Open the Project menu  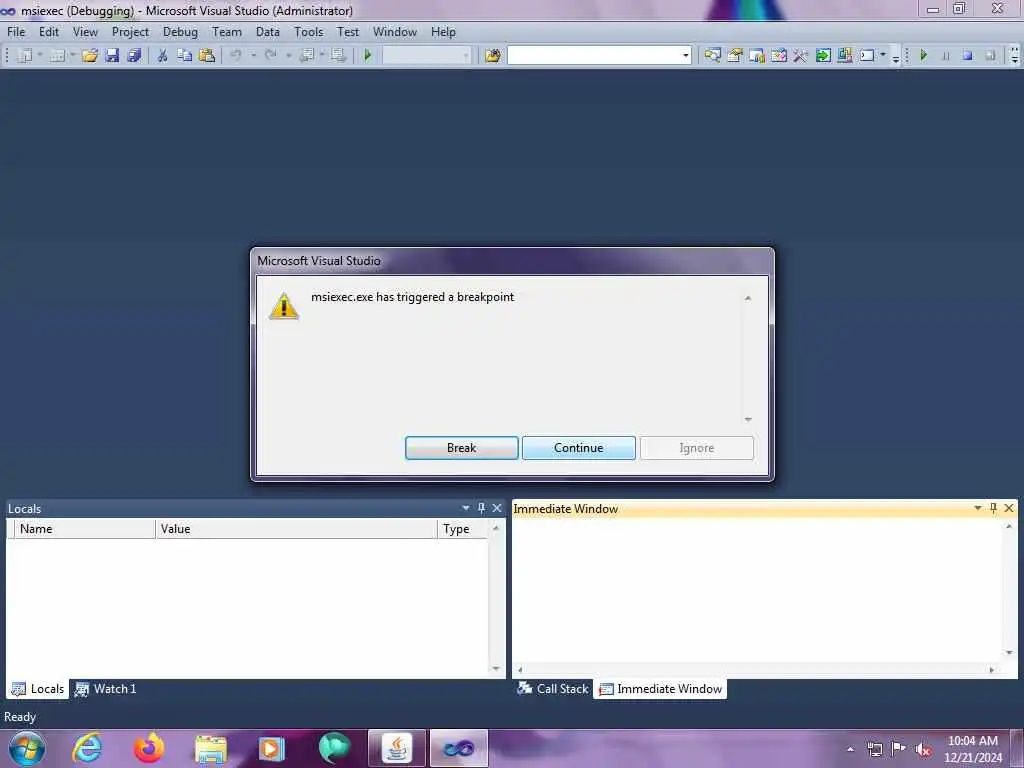(x=130, y=31)
